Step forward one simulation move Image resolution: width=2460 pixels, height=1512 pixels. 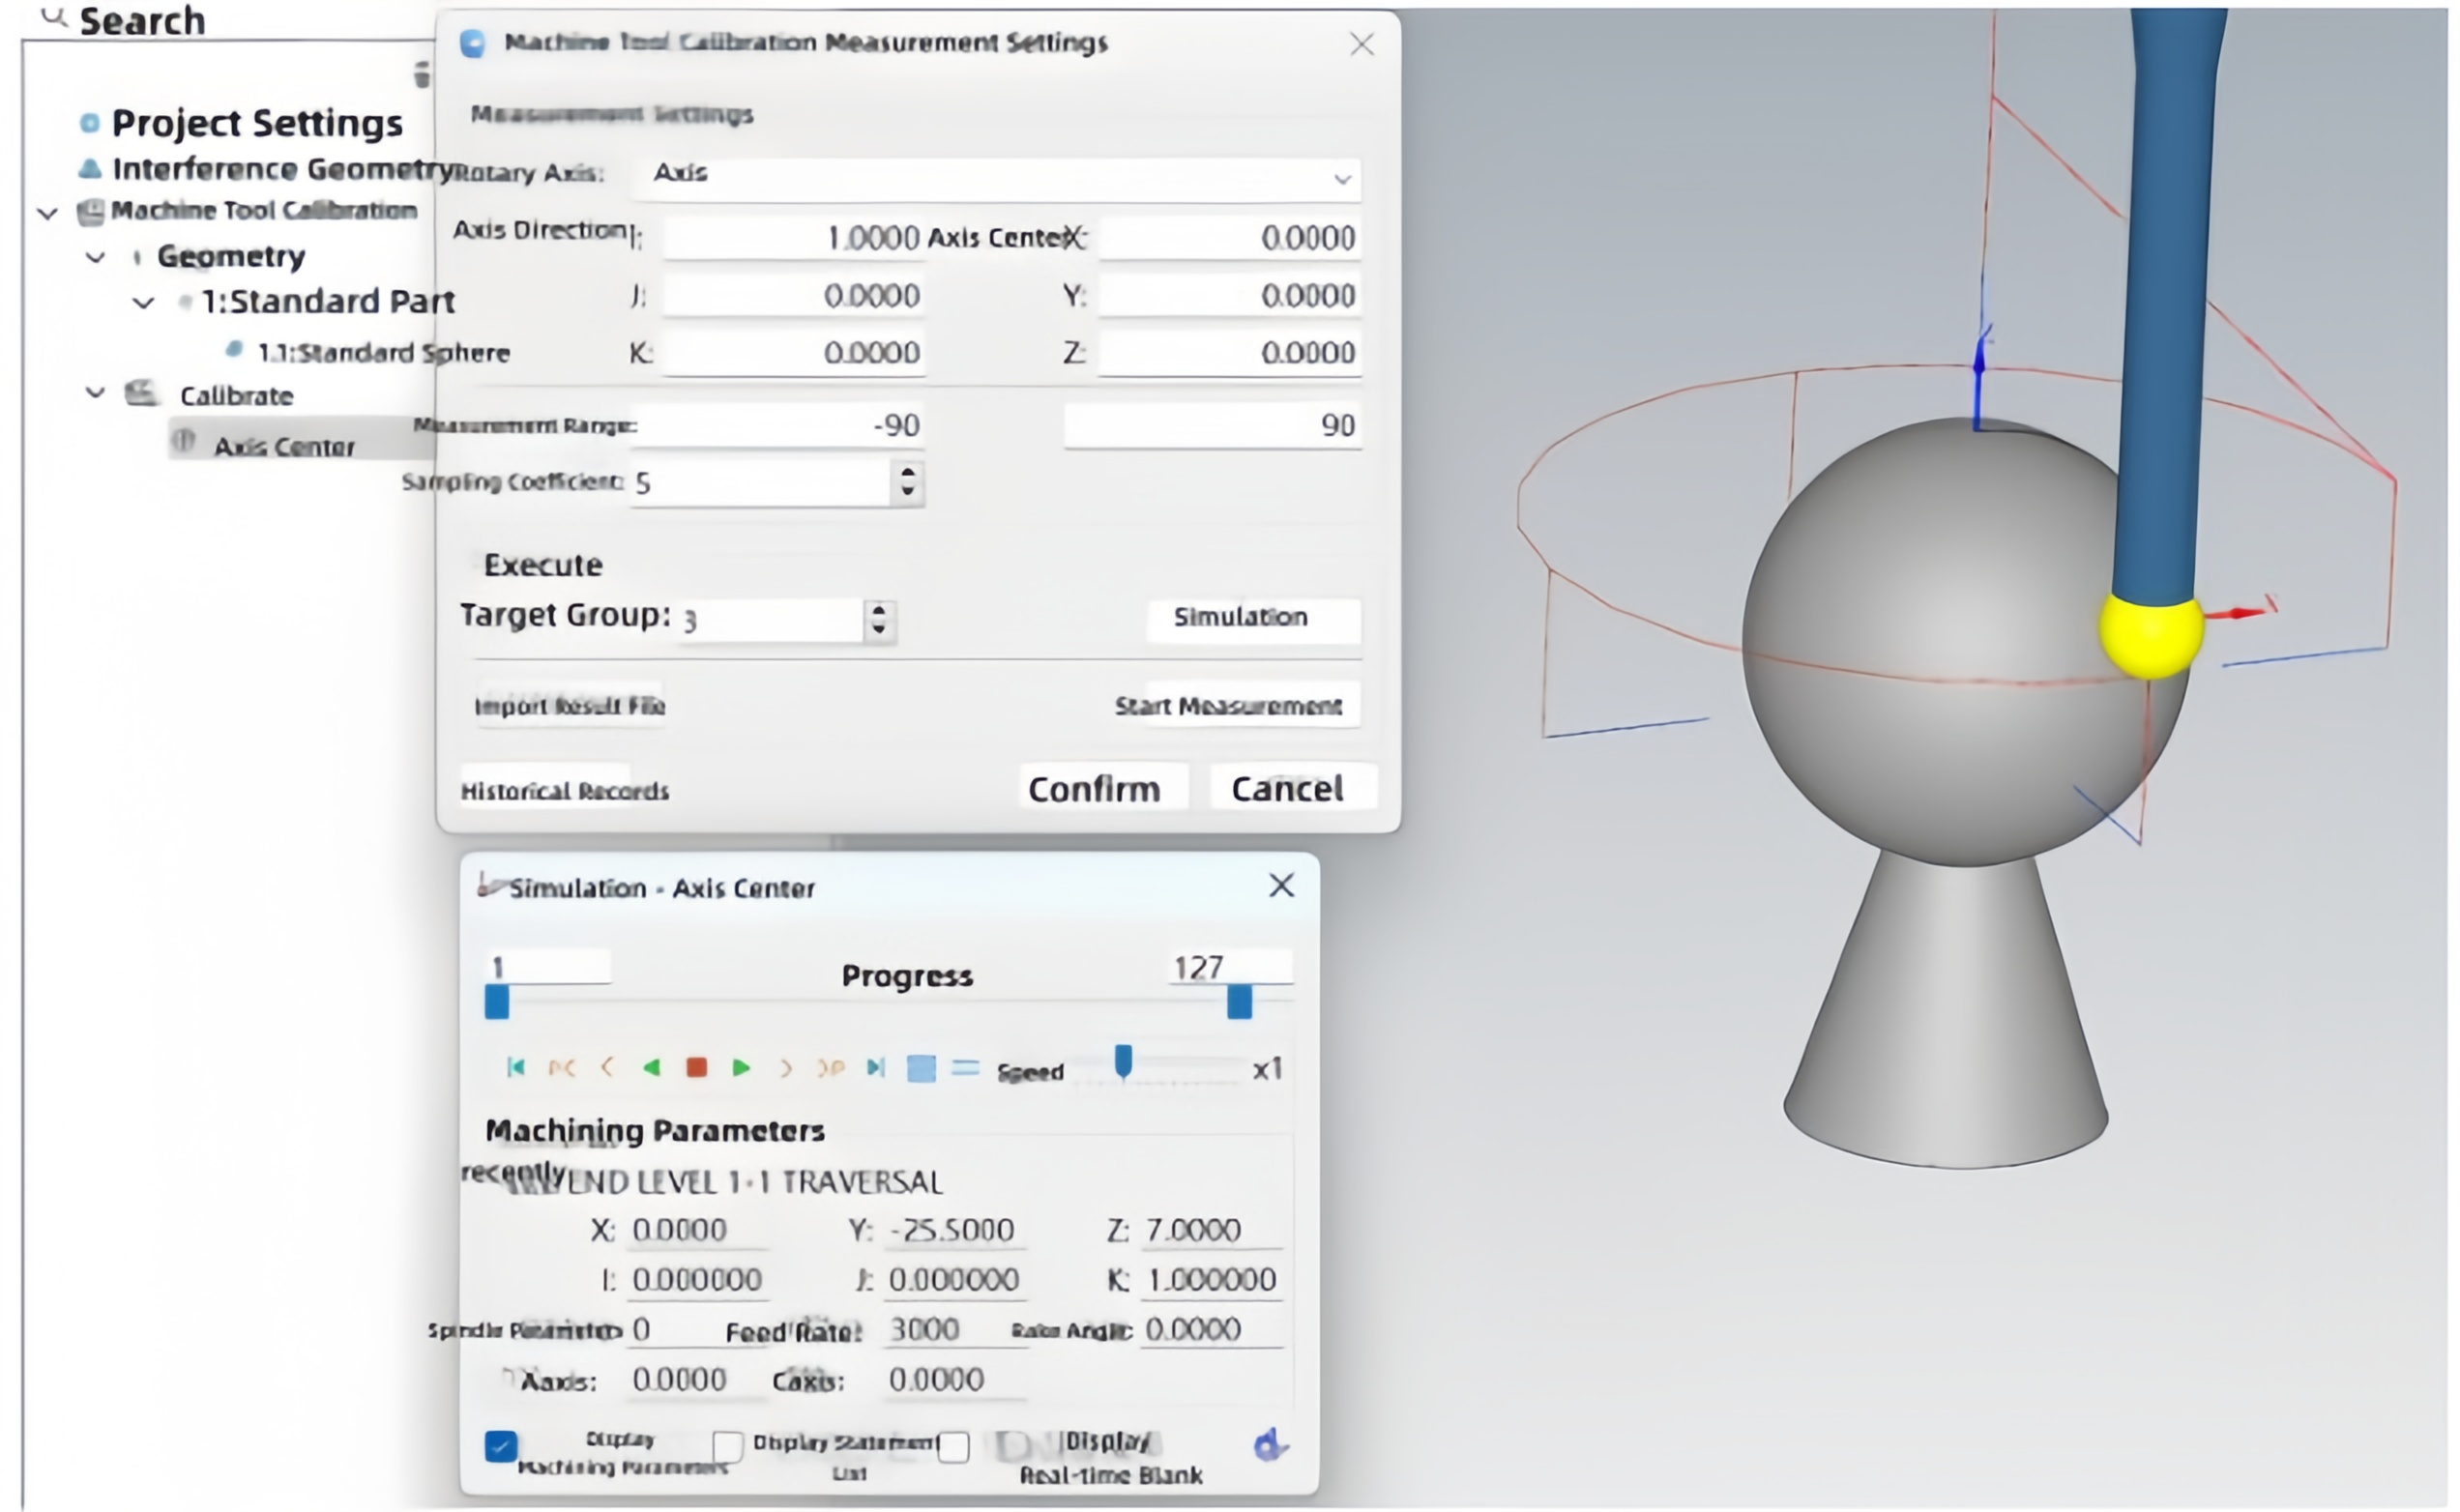pyautogui.click(x=786, y=1068)
